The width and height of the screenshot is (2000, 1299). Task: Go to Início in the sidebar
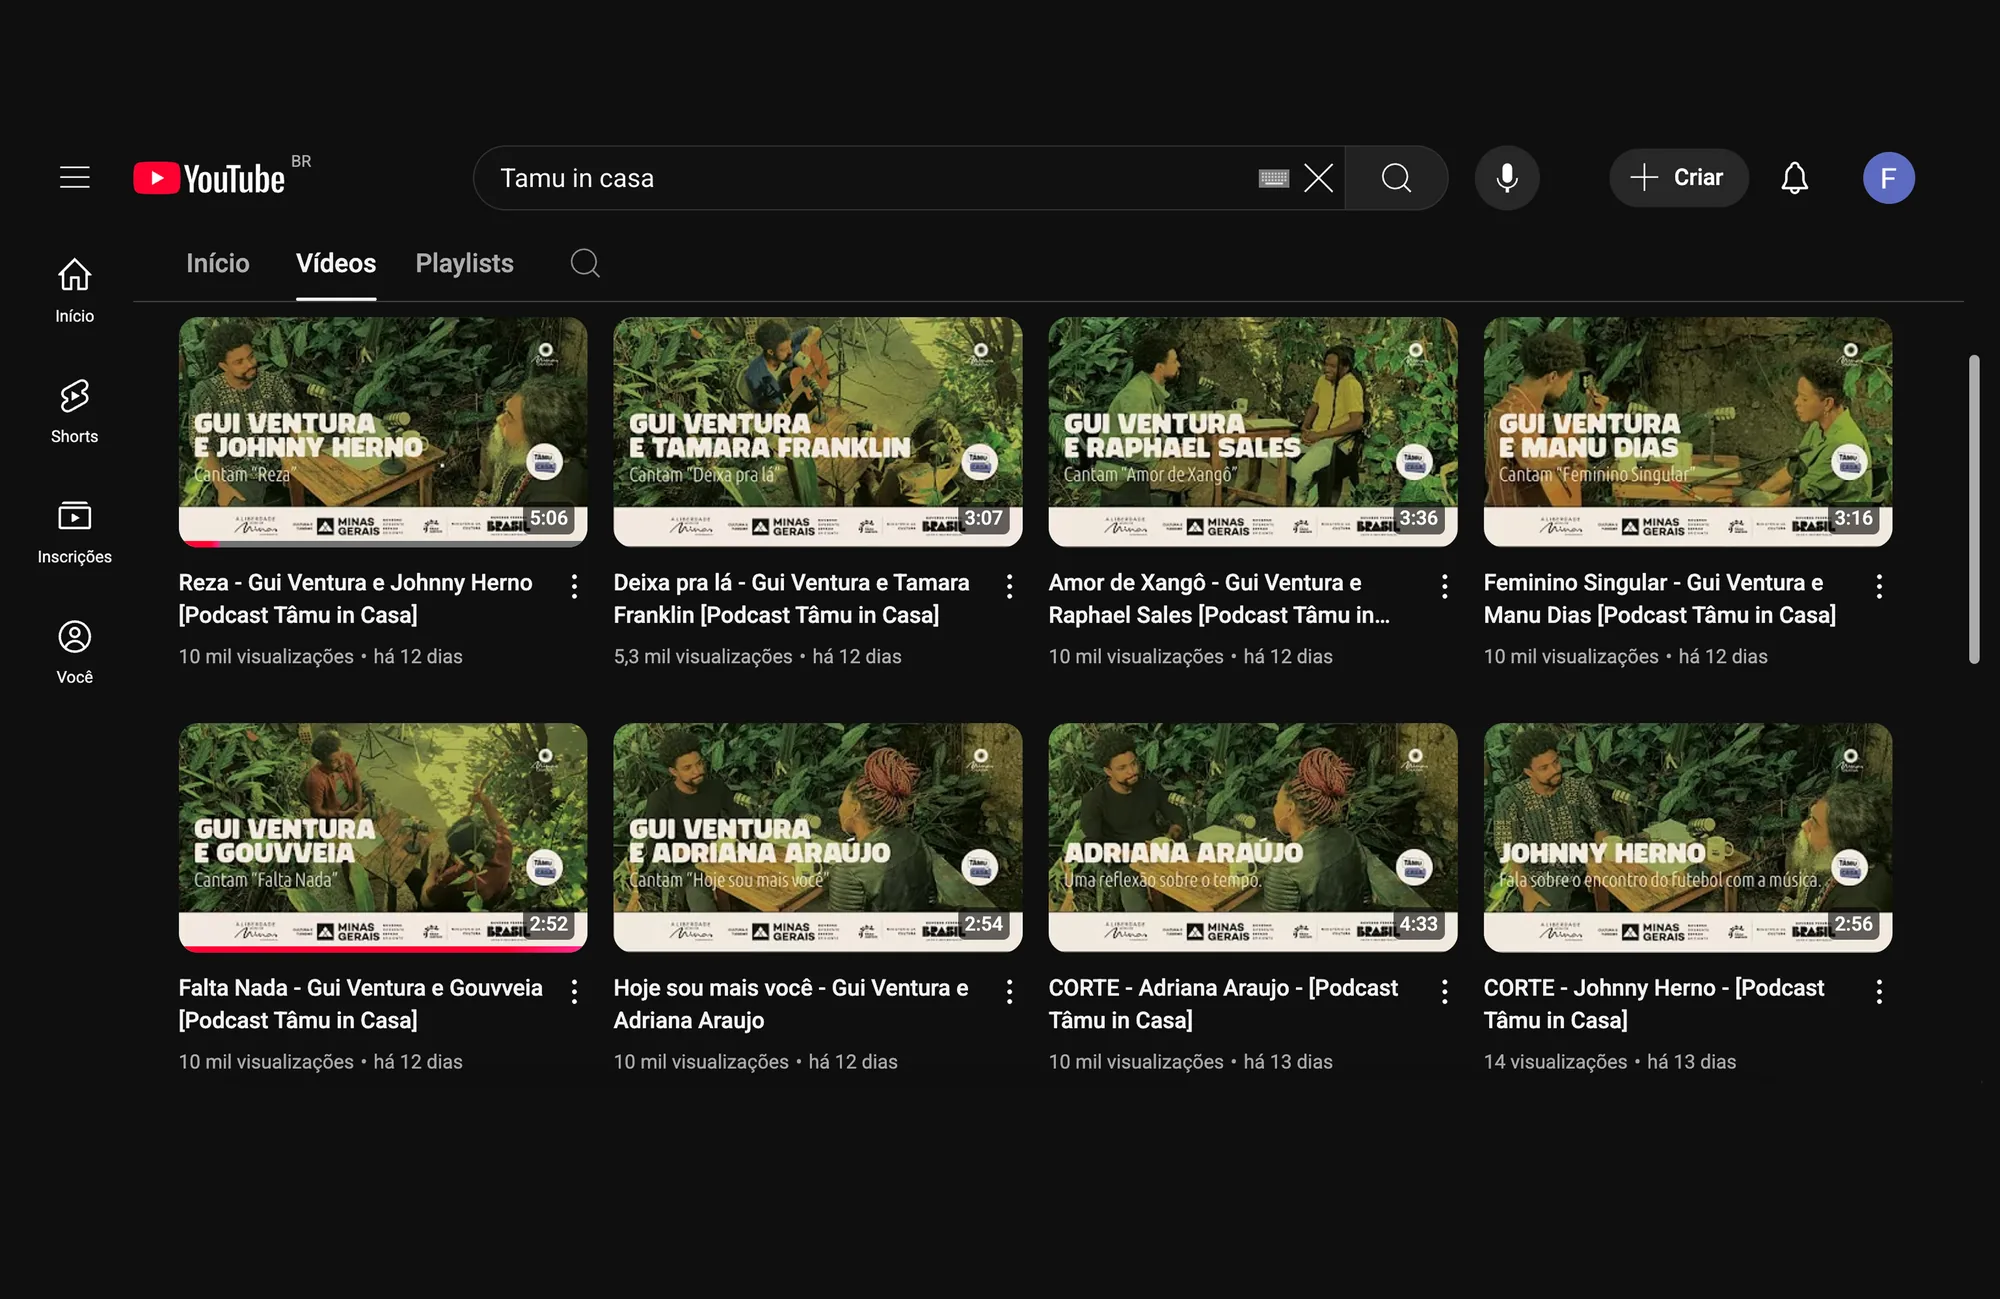point(75,290)
